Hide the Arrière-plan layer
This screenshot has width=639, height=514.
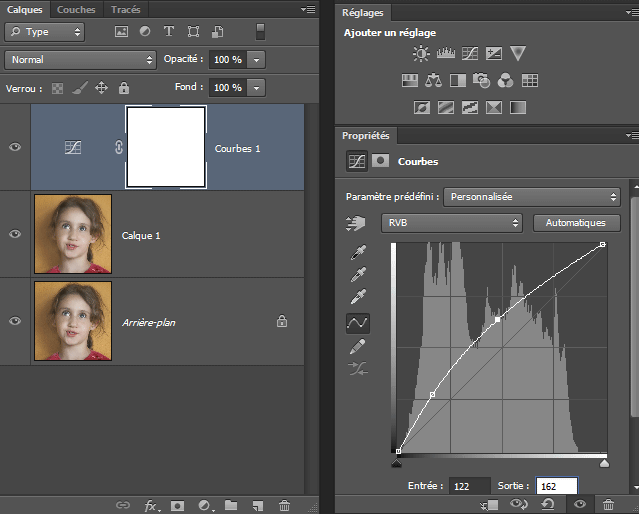[15, 321]
